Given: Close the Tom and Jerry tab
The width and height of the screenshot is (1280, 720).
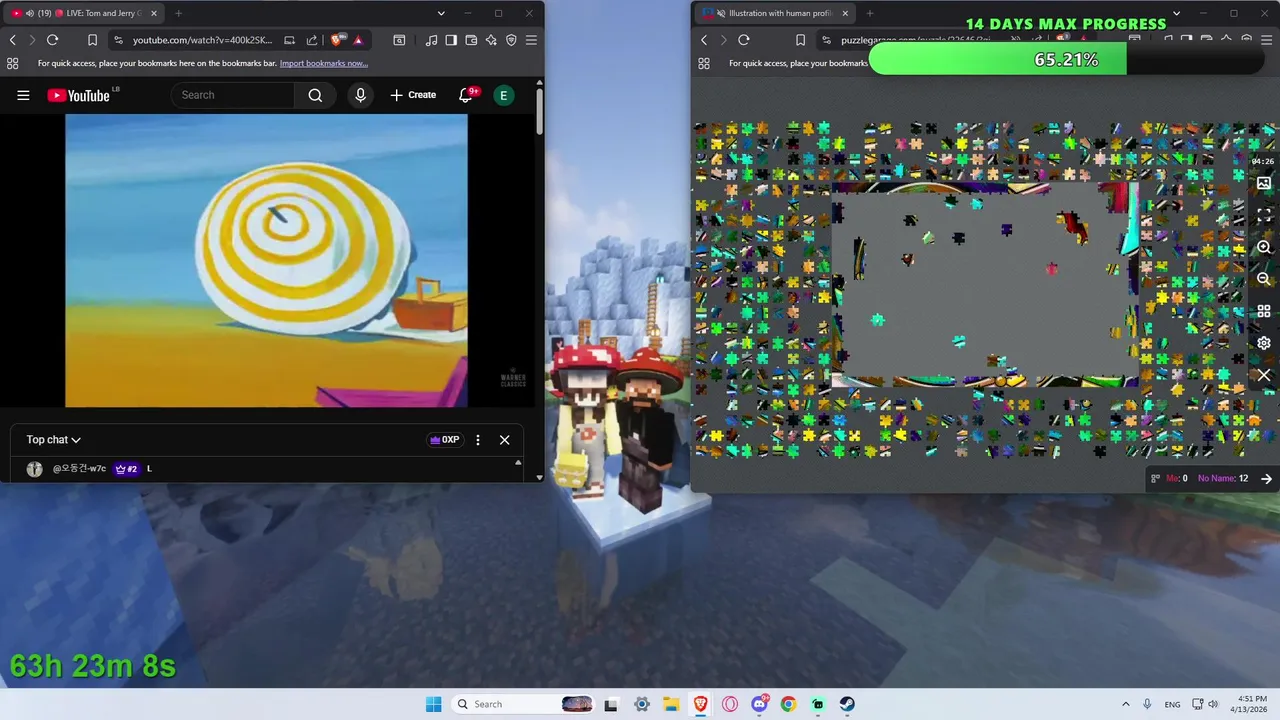Looking at the screenshot, I should coord(154,13).
